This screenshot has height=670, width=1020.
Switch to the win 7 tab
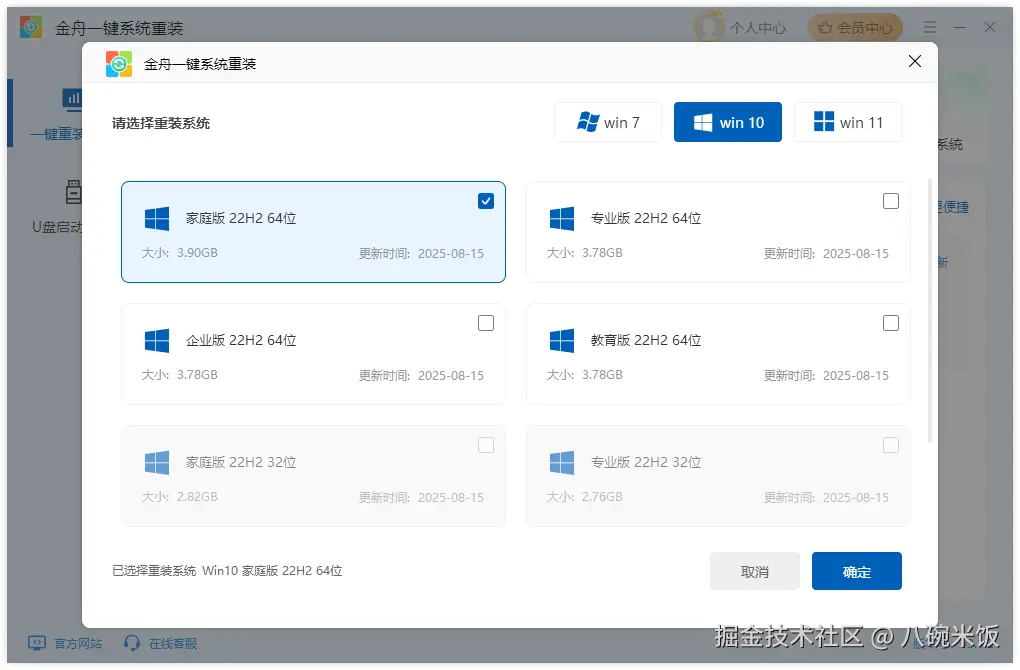[x=608, y=122]
